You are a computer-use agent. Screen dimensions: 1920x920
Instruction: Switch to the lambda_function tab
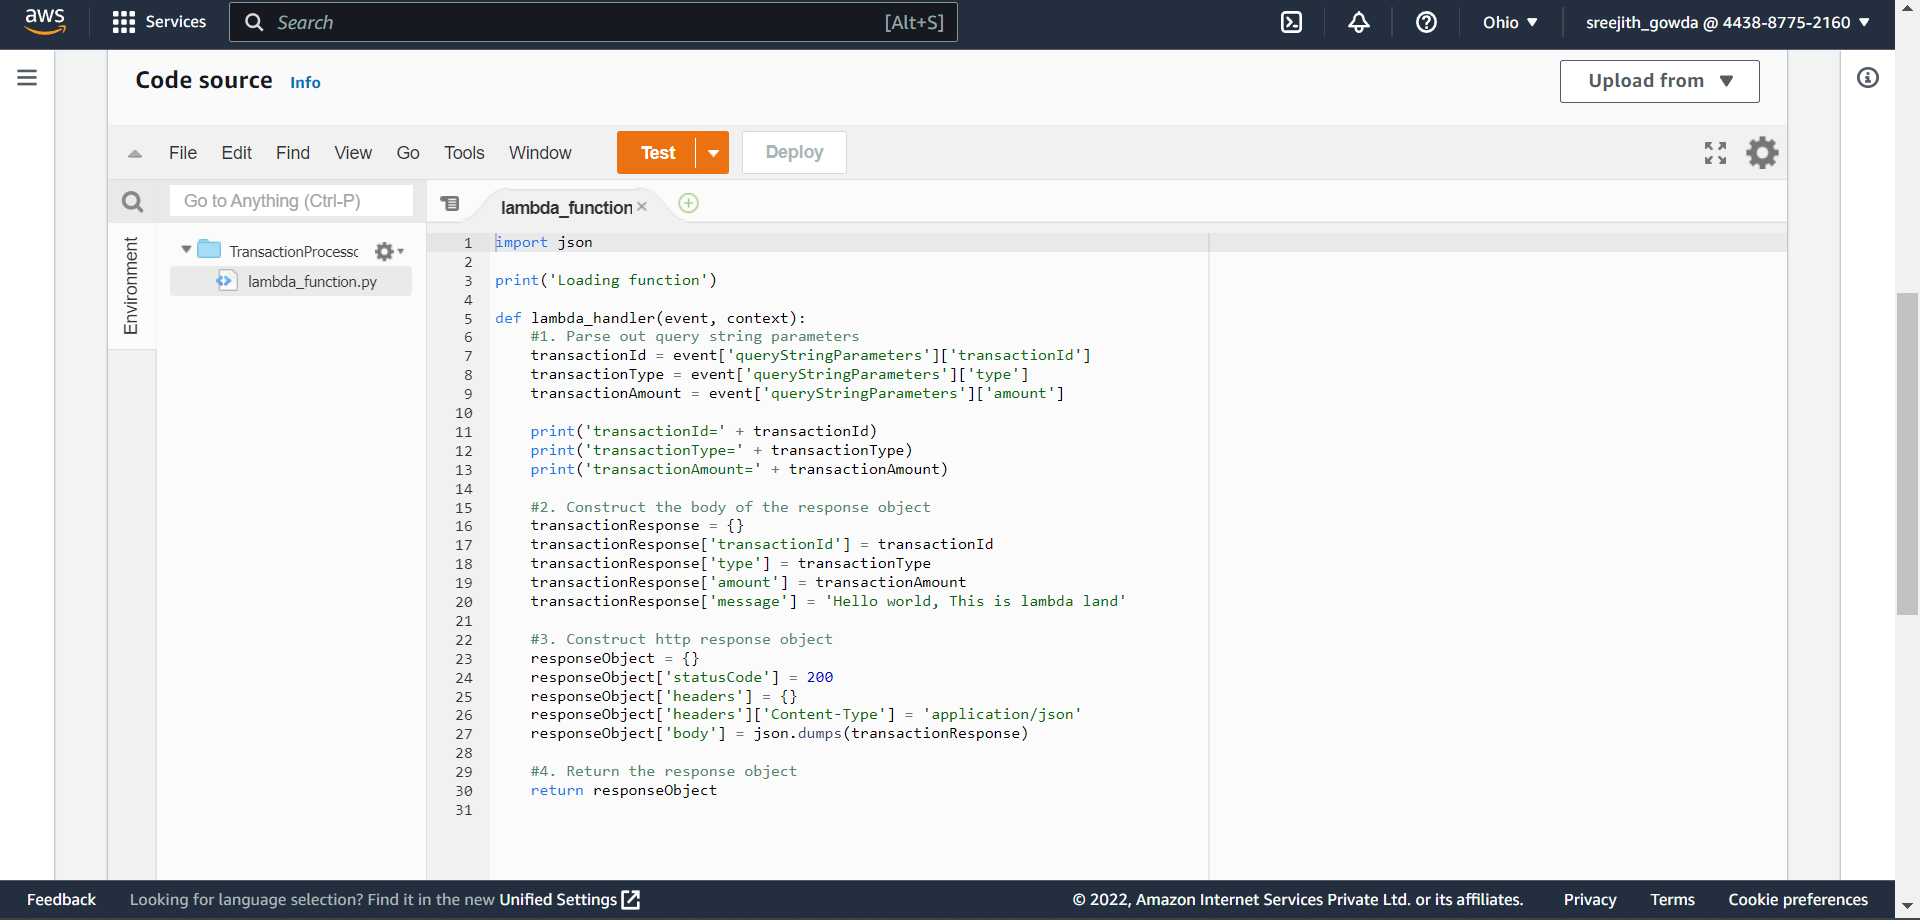[566, 207]
